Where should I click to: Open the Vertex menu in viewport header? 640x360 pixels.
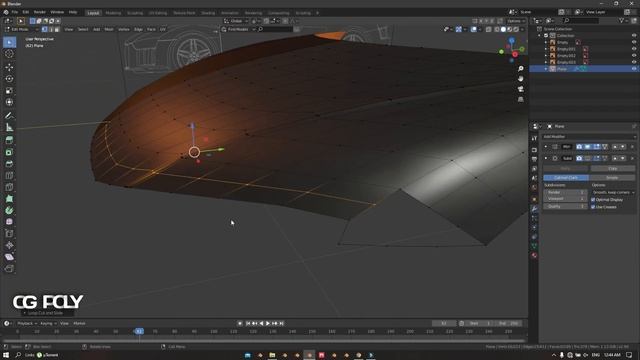(124, 29)
